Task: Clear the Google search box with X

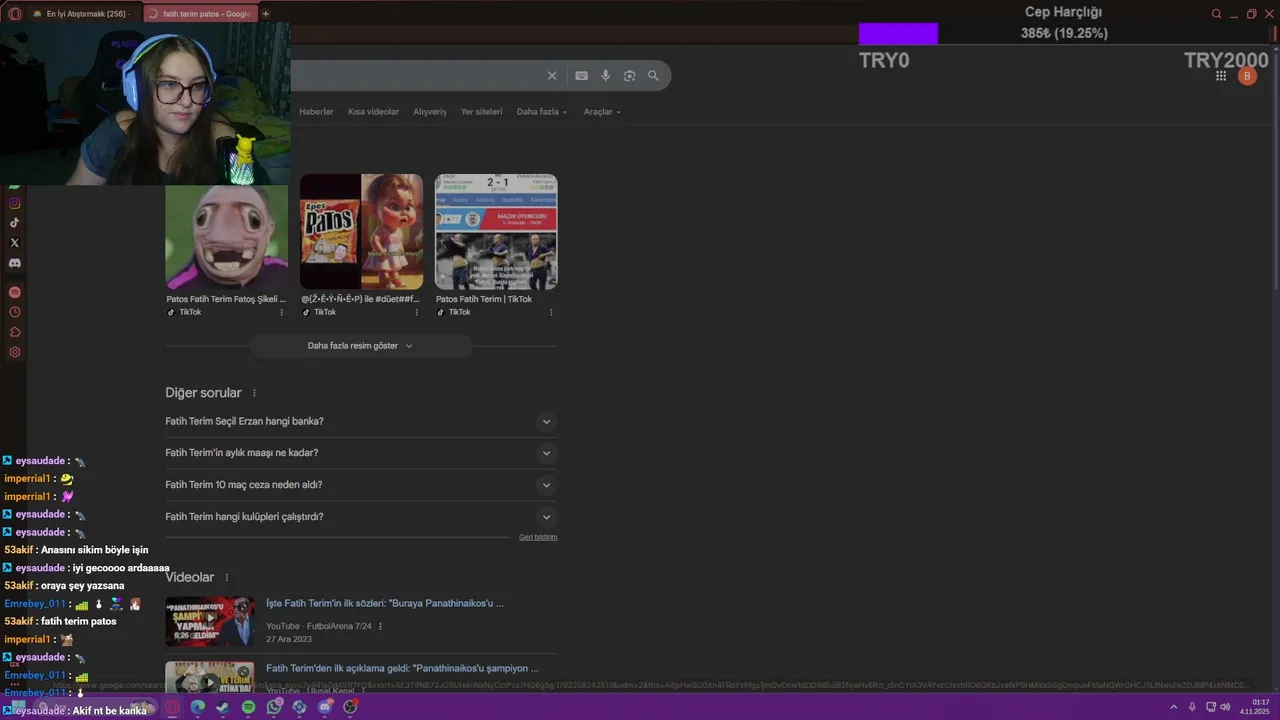Action: [x=551, y=76]
